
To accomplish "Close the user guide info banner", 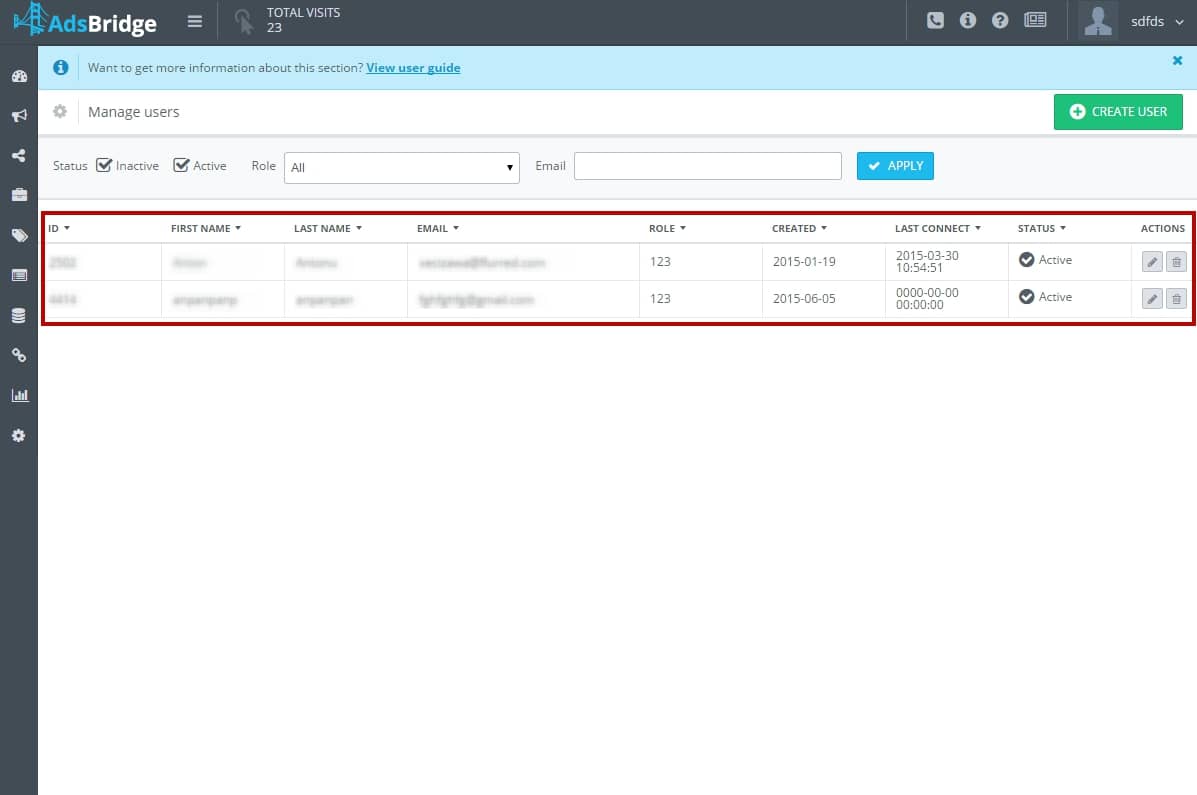I will coord(1177,60).
